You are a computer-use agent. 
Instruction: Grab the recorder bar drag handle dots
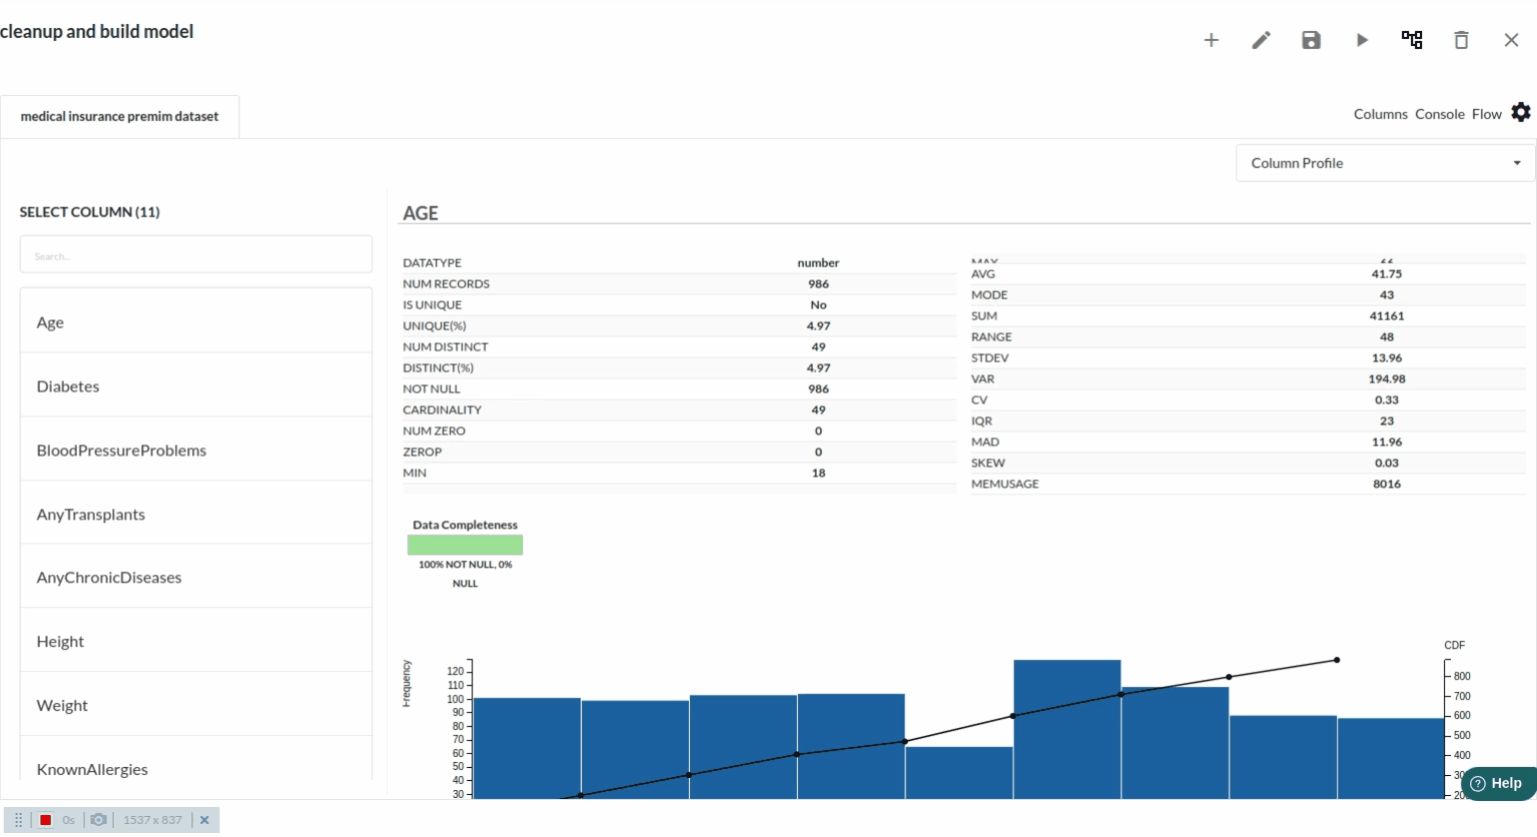18,820
